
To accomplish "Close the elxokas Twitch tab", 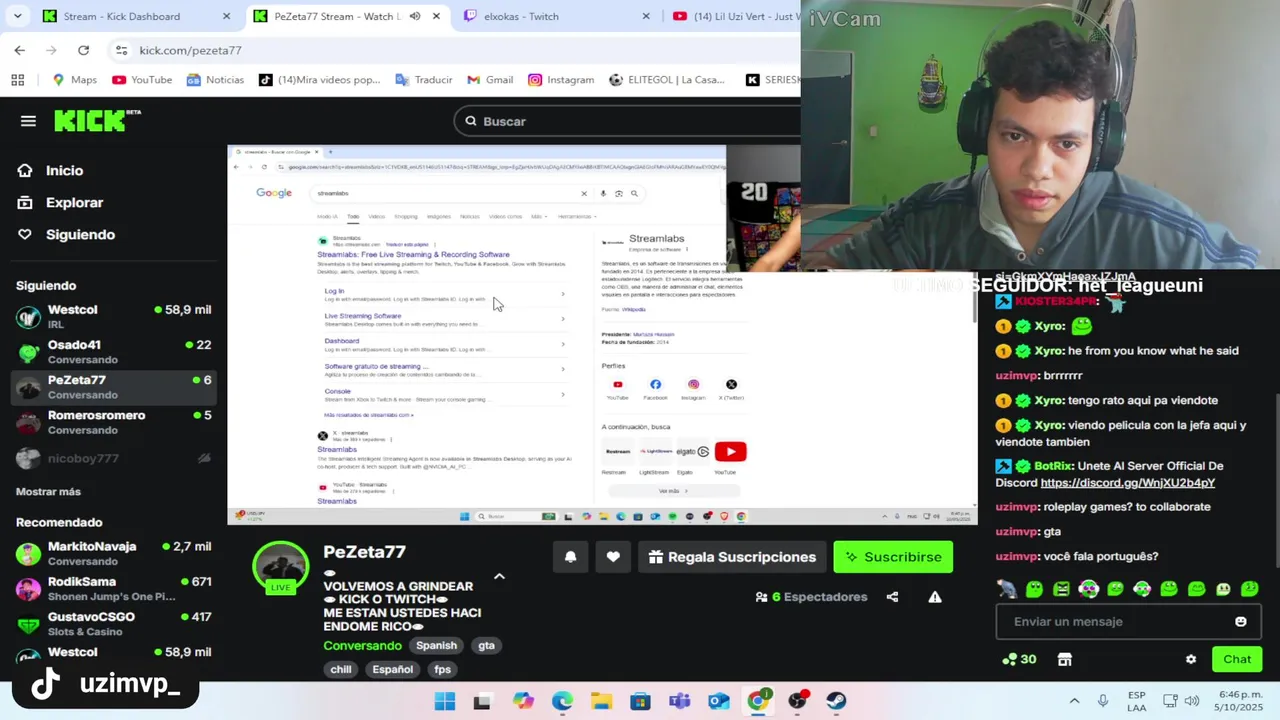I will (646, 16).
